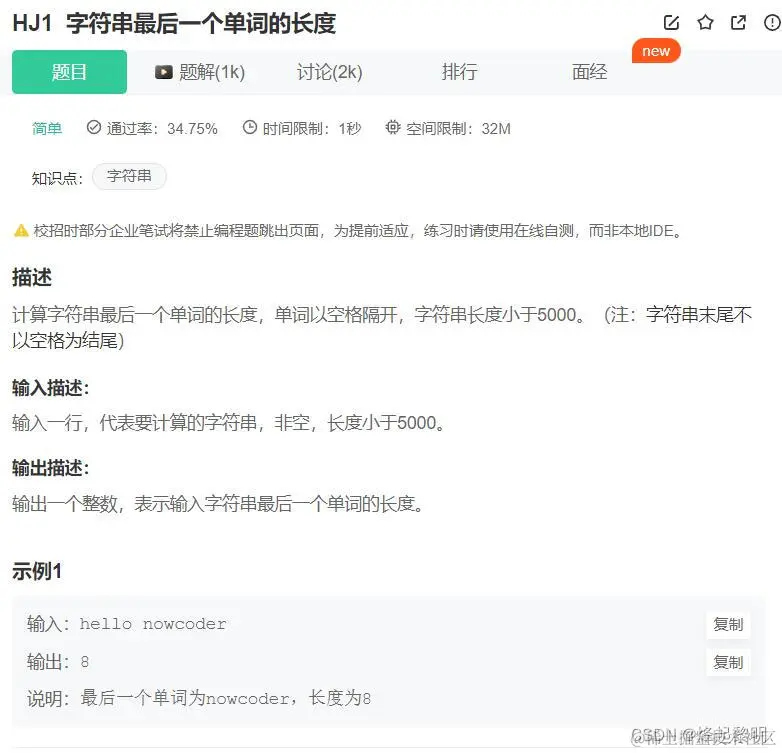Click the checkmark icon beside 通过率
The width and height of the screenshot is (782, 753).
pos(94,128)
